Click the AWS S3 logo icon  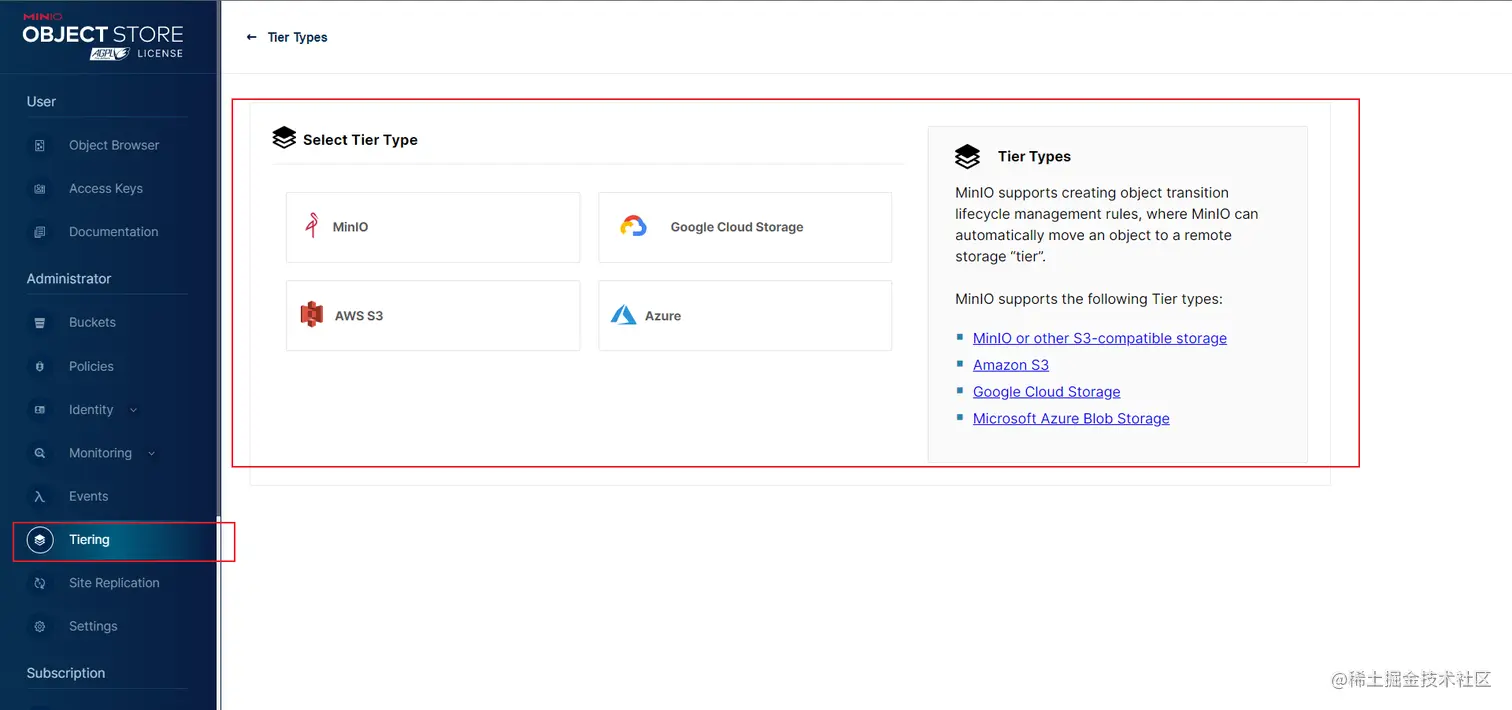pos(312,315)
